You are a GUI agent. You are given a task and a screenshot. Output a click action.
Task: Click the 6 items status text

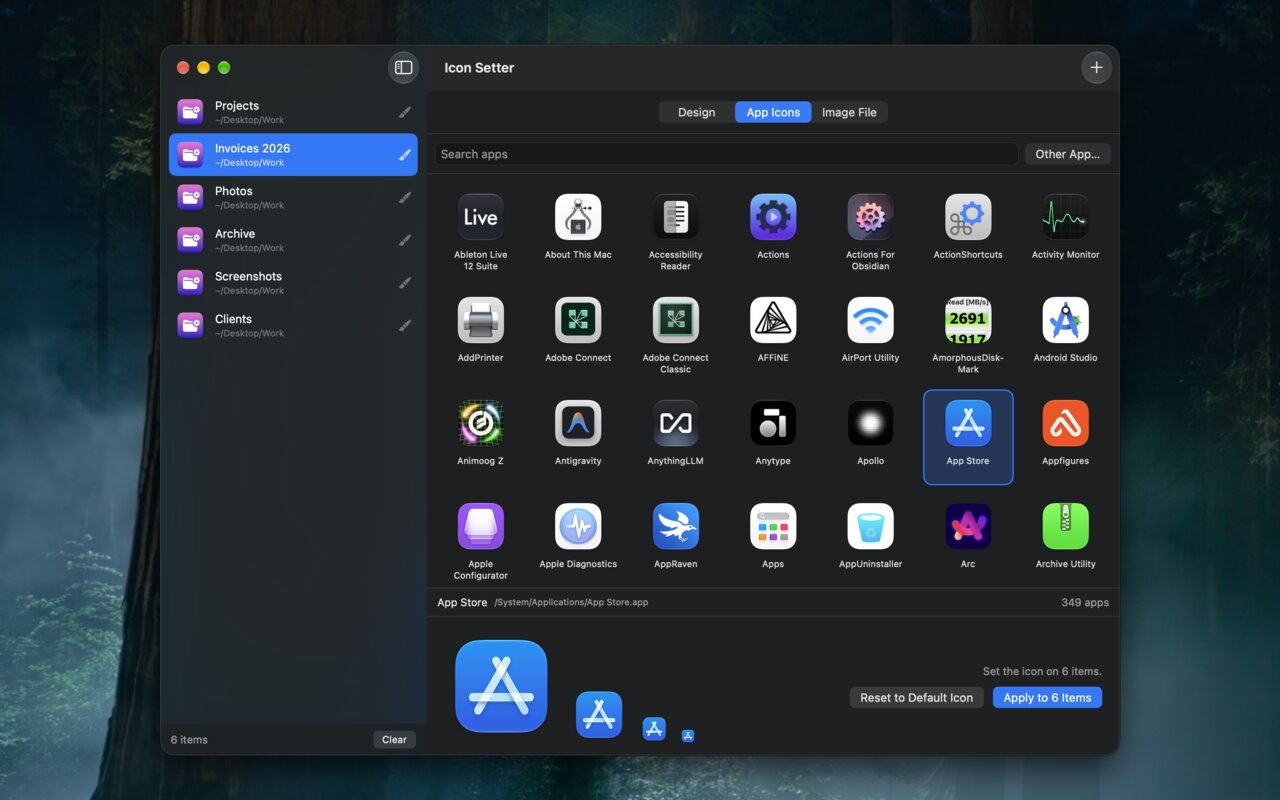tap(189, 740)
